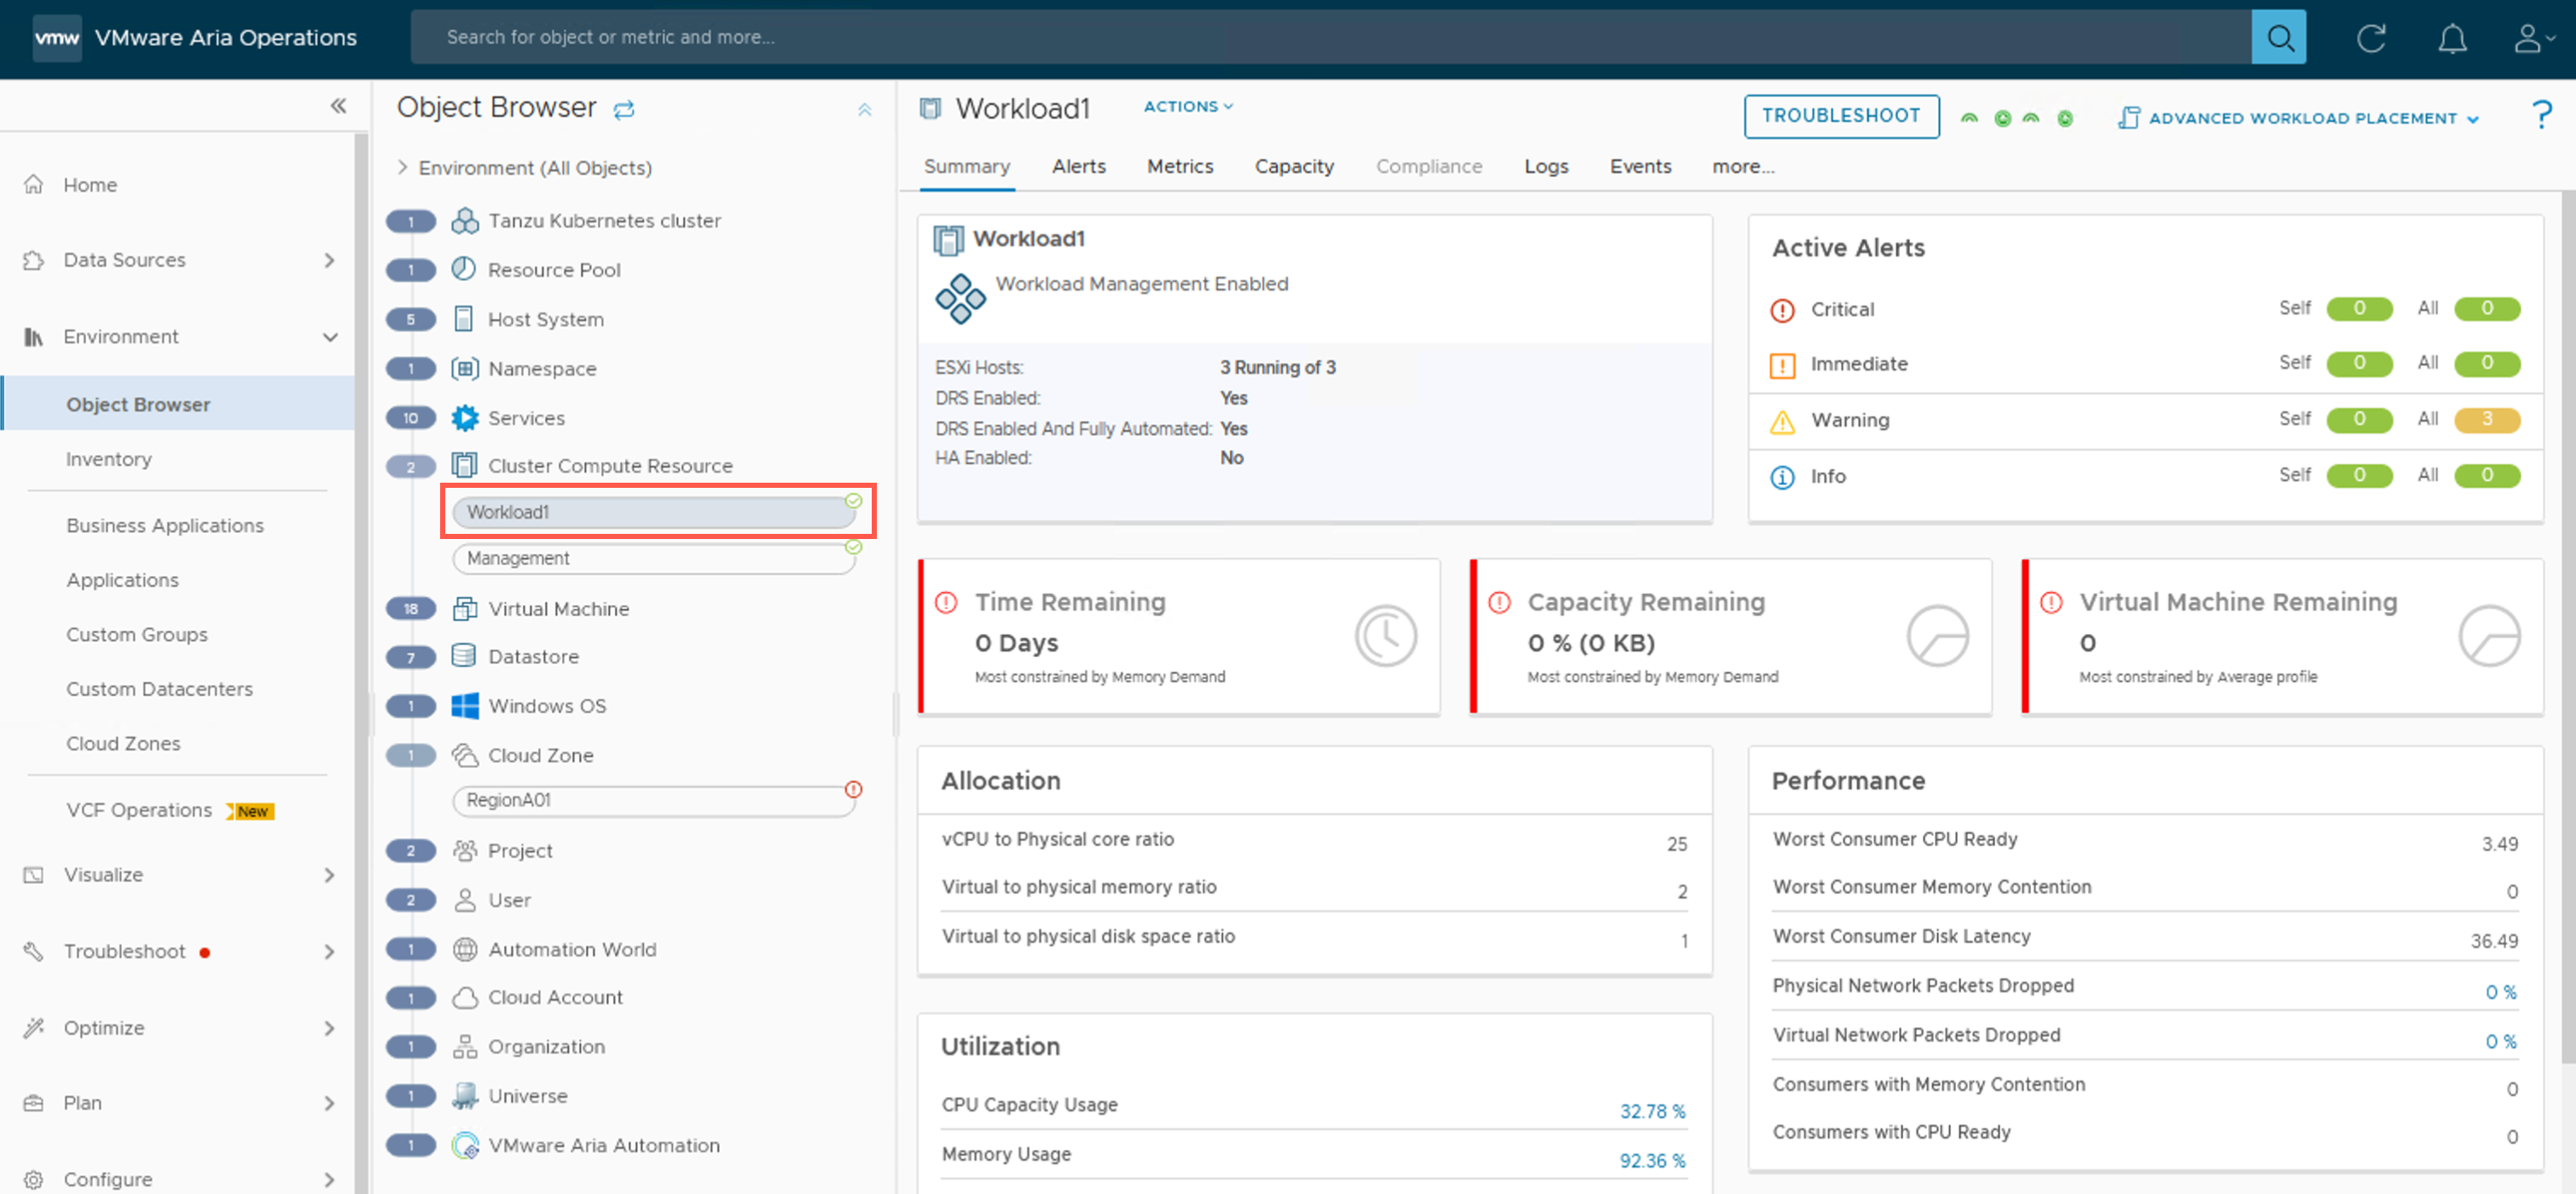This screenshot has width=2576, height=1194.
Task: Switch to the Capacity tab
Action: coord(1293,167)
